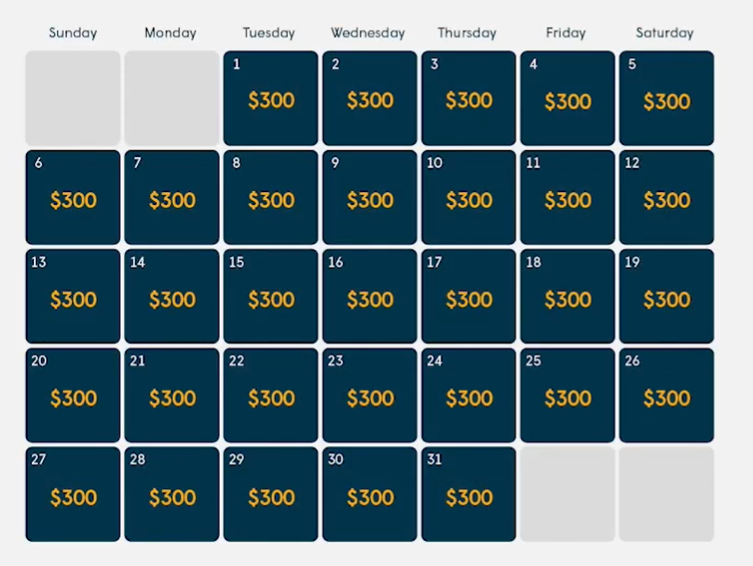Click the day 24 calendar tile
Viewport: 753px width, 566px height.
coord(469,395)
